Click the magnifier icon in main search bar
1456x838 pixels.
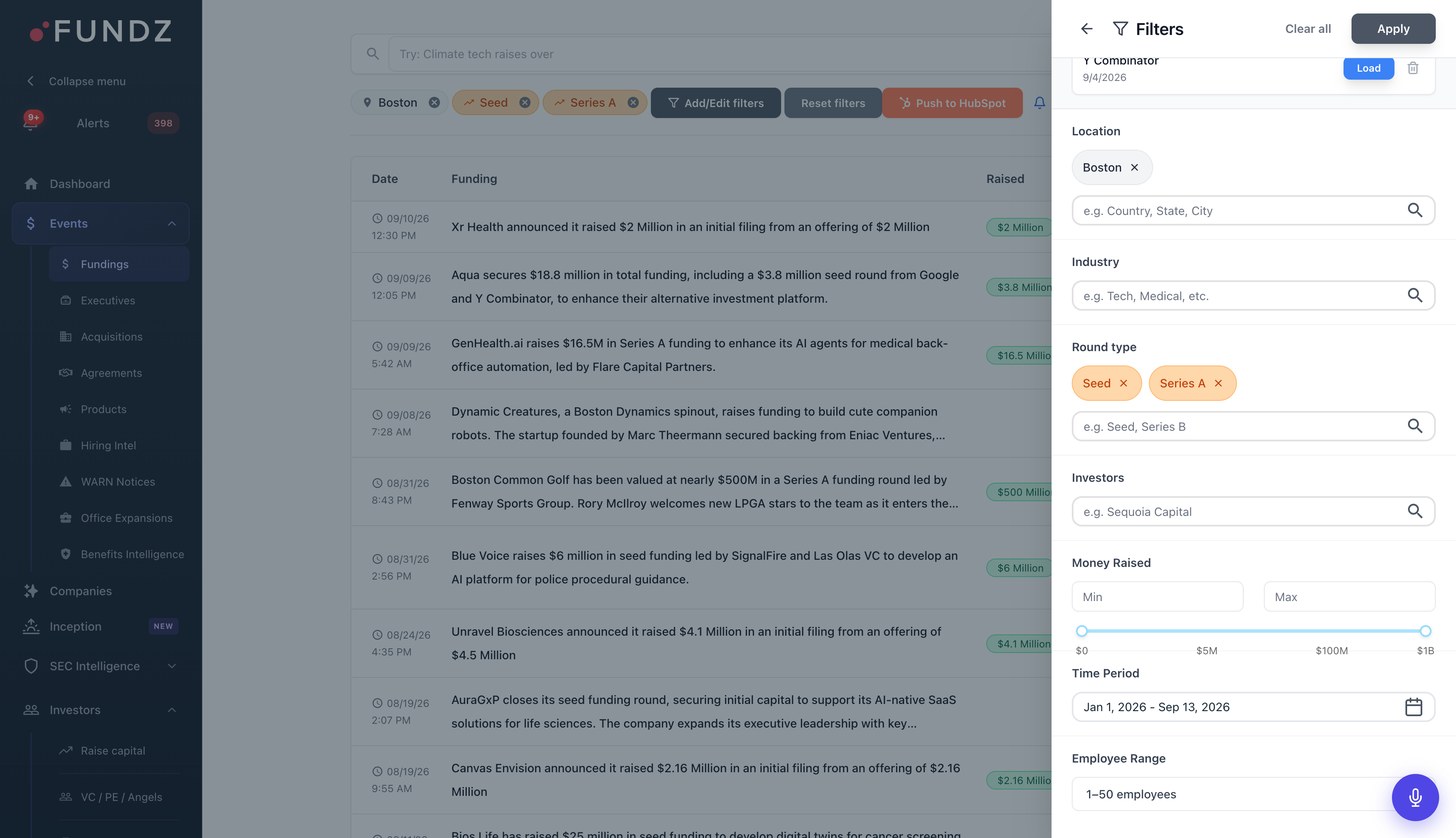(x=372, y=54)
